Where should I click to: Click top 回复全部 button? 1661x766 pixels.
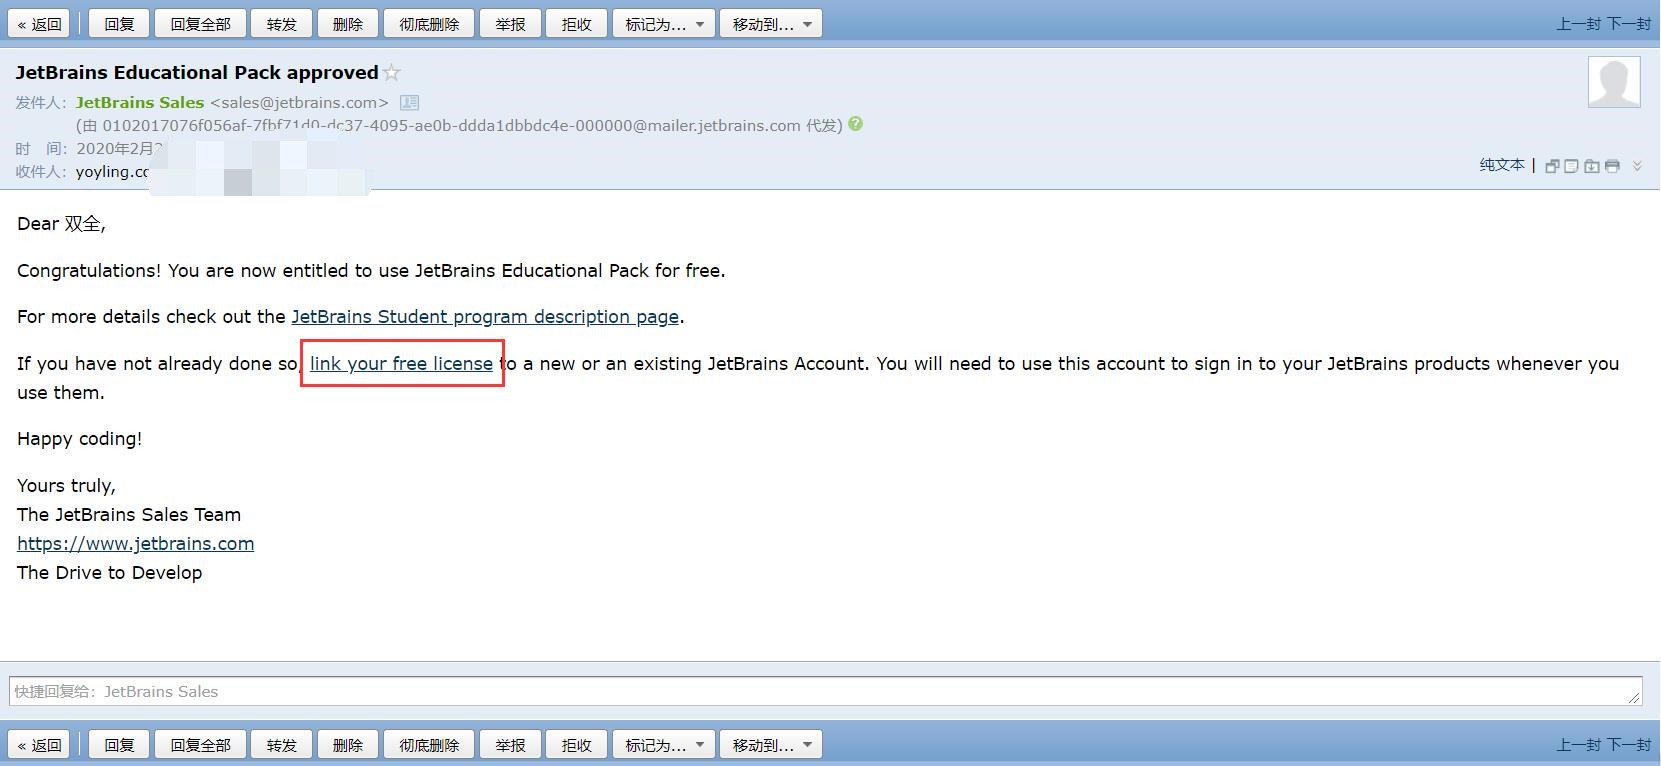(x=200, y=24)
